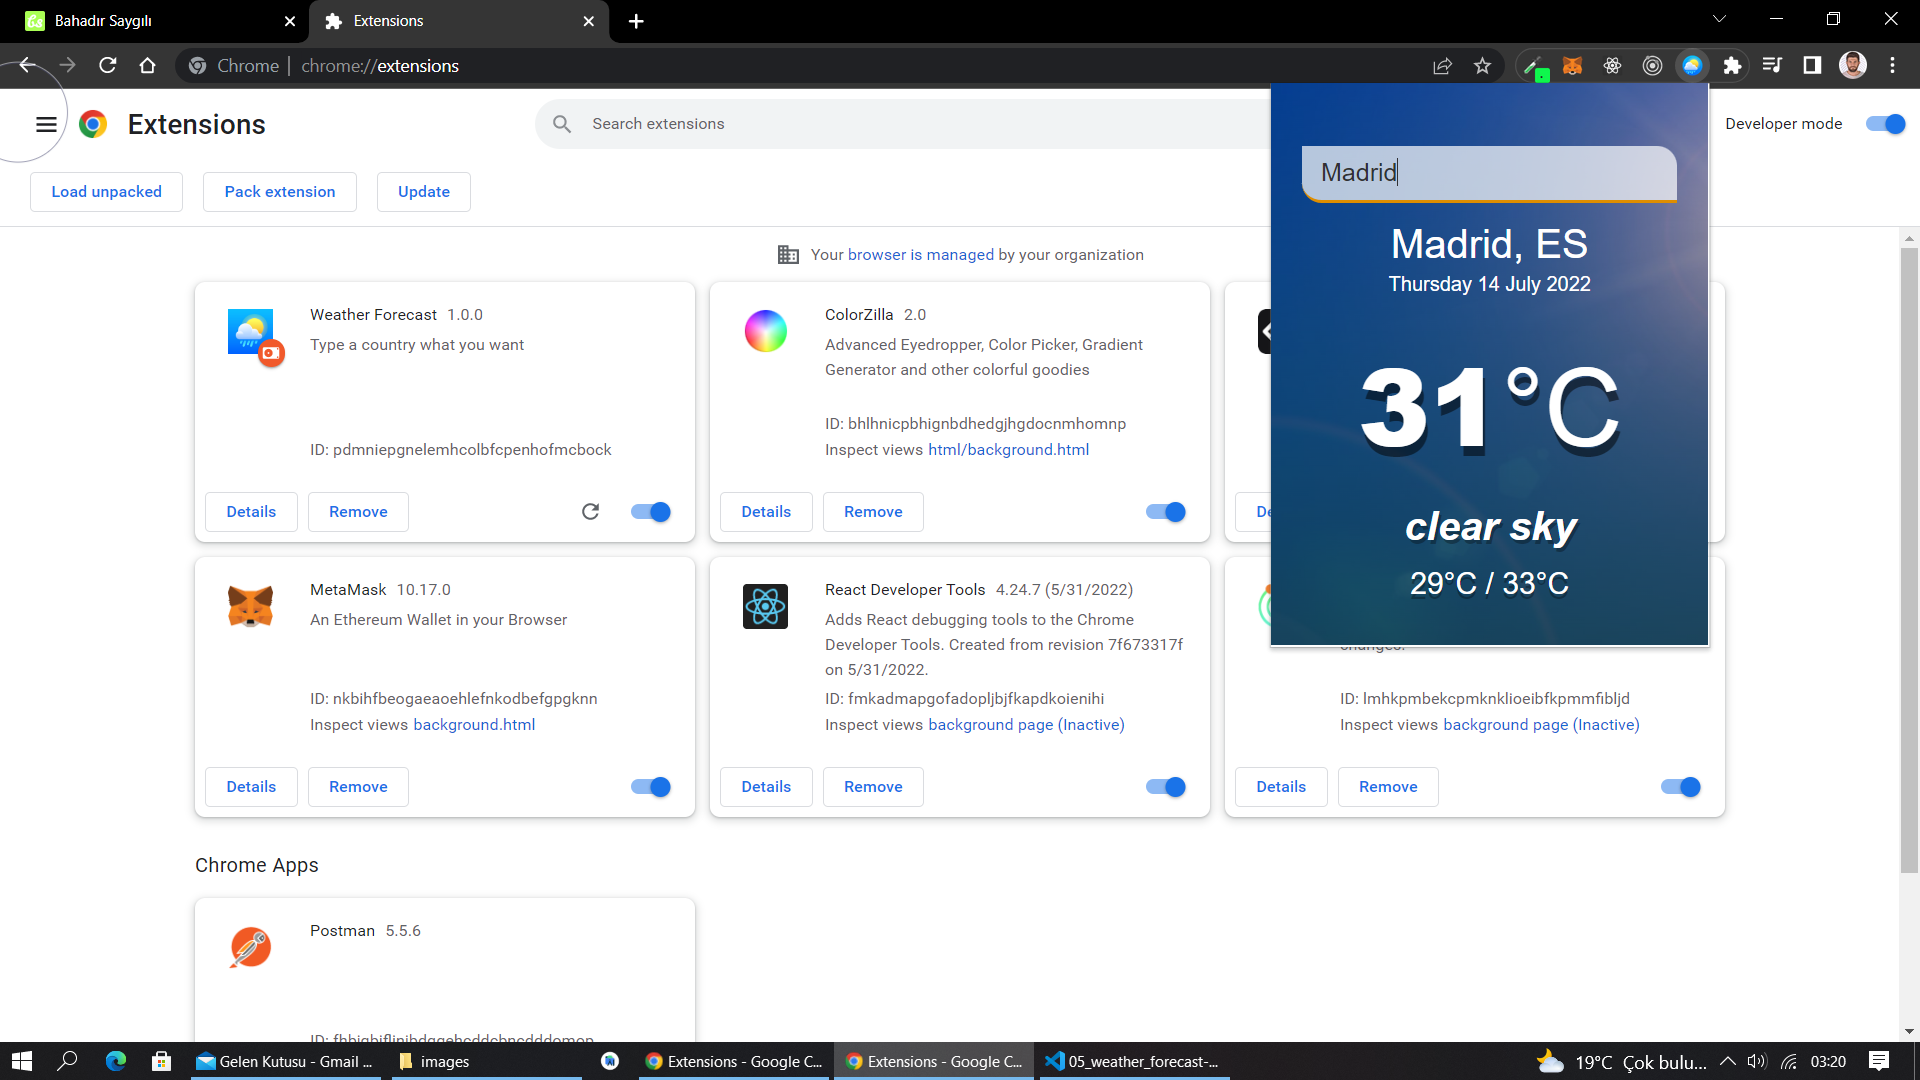Image resolution: width=1920 pixels, height=1080 pixels.
Task: Click the Load unpacked button
Action: tap(107, 191)
